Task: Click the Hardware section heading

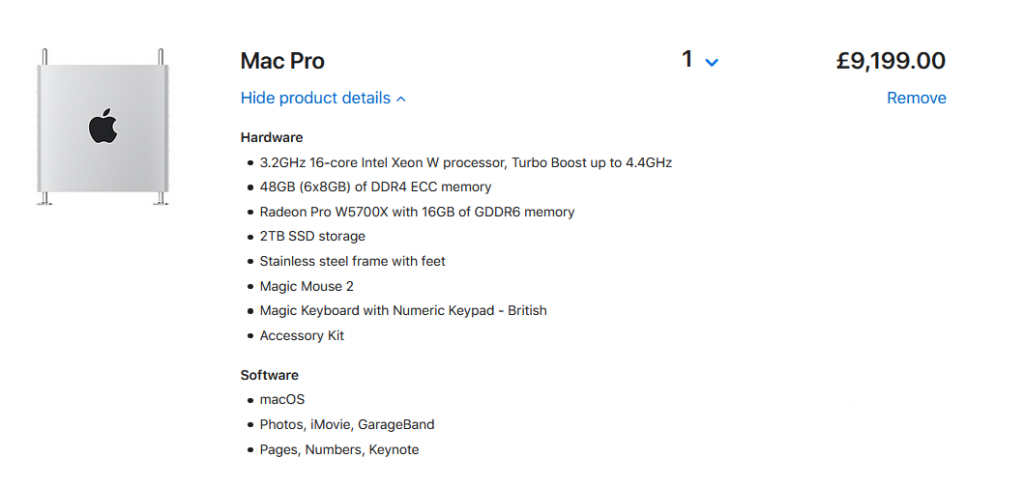Action: point(272,138)
